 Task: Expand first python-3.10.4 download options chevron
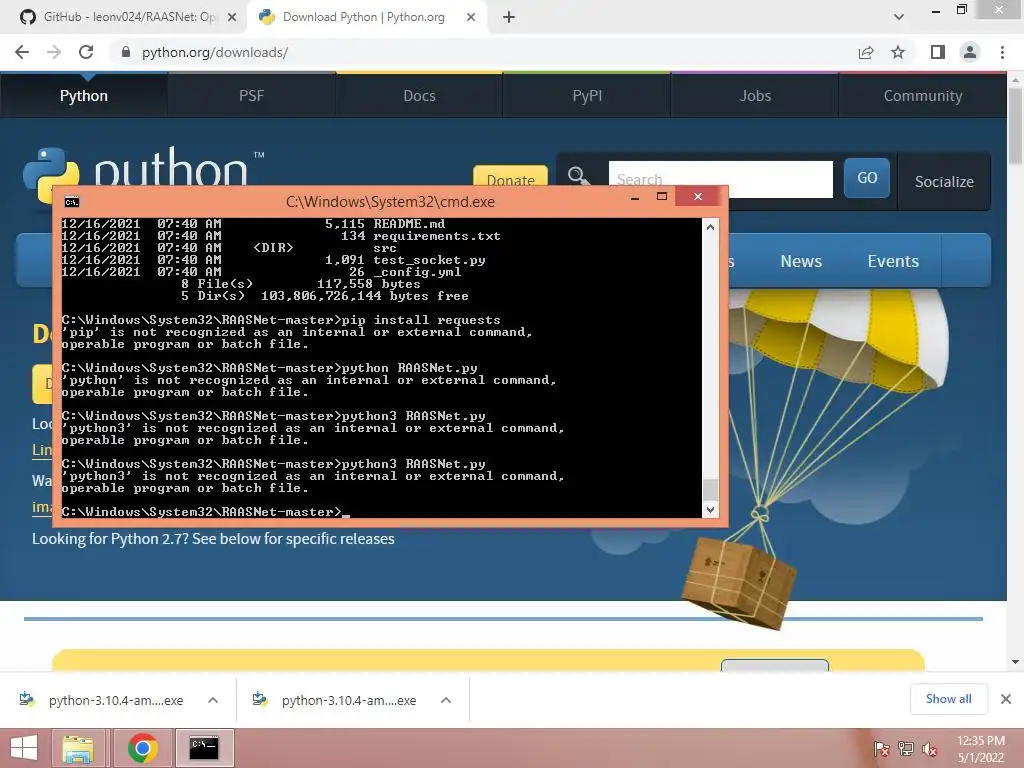[213, 700]
